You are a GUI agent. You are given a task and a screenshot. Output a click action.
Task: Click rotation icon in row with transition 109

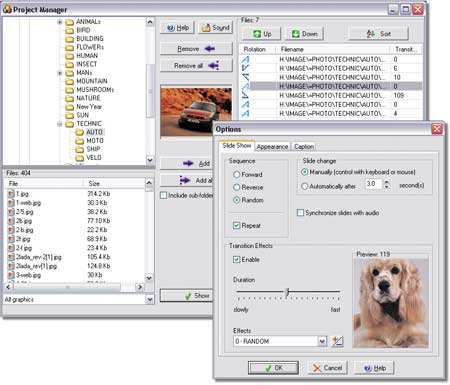coord(246,95)
